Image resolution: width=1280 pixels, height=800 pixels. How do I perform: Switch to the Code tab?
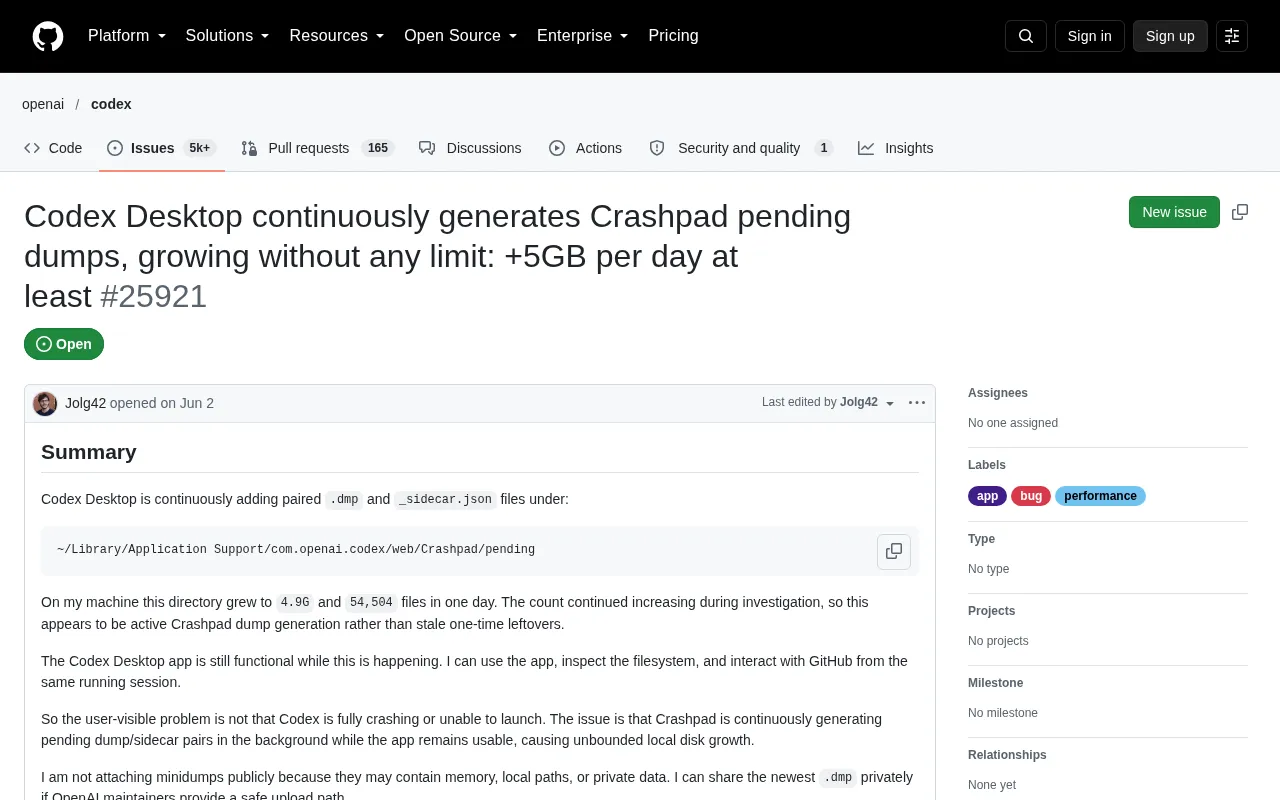pos(53,148)
